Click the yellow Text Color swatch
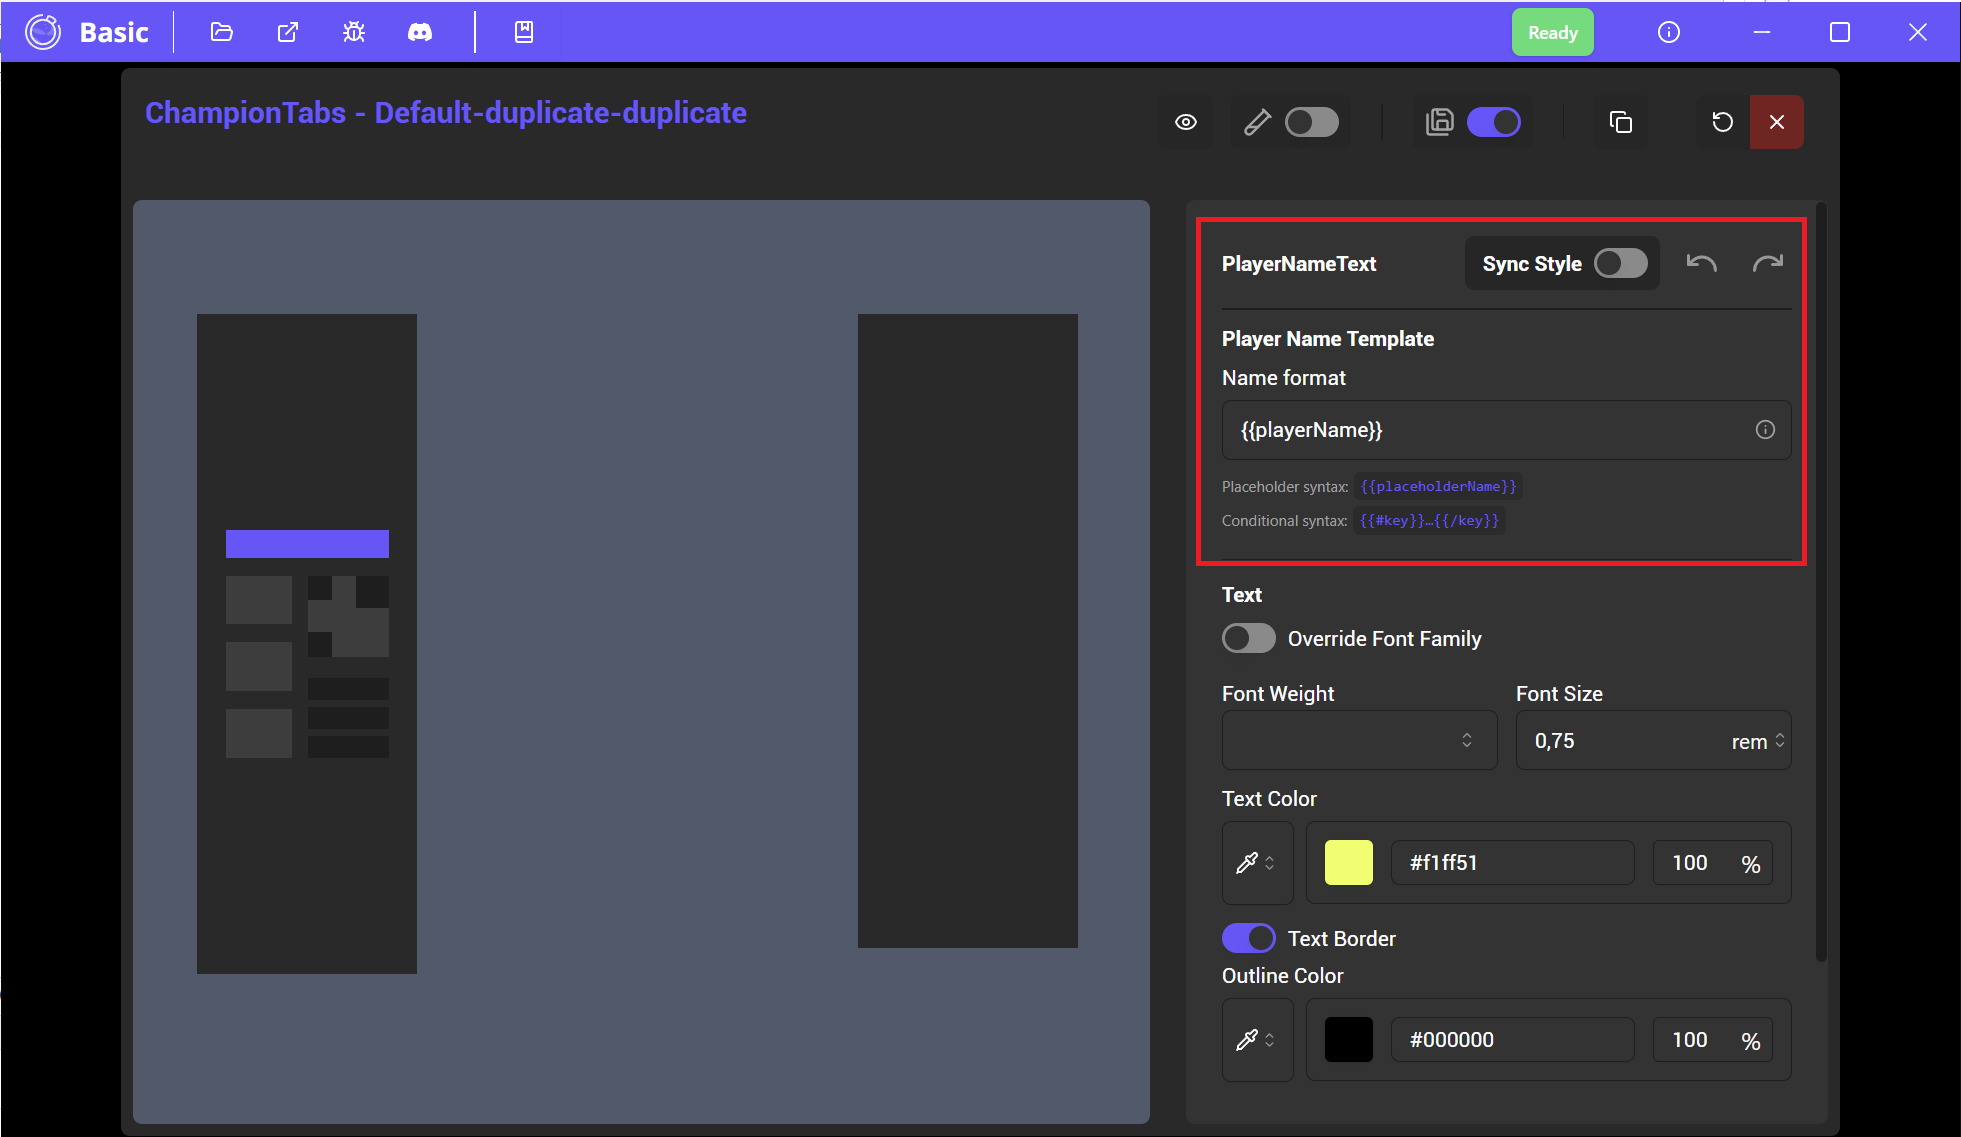 (1348, 863)
